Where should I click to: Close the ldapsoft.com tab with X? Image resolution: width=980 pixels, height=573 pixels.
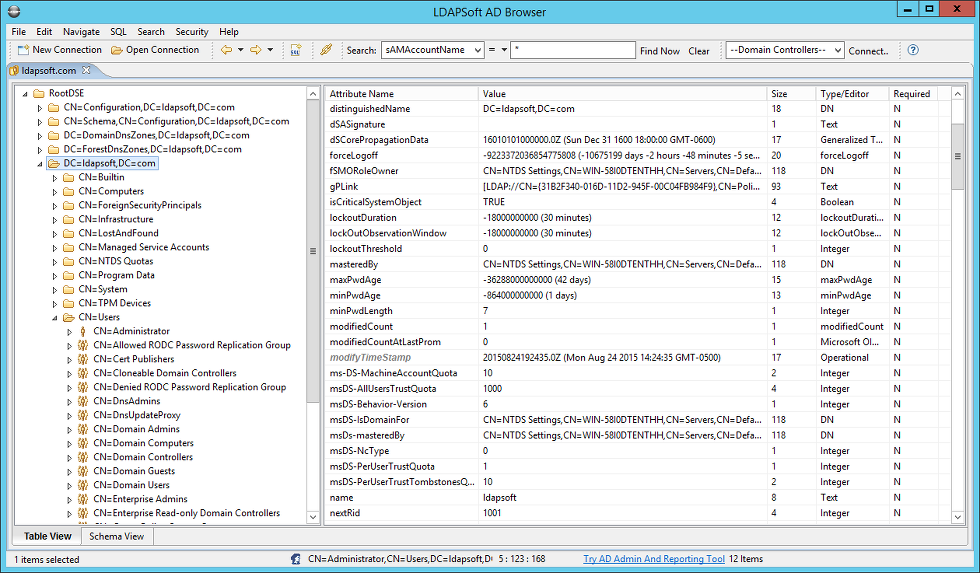click(x=86, y=70)
